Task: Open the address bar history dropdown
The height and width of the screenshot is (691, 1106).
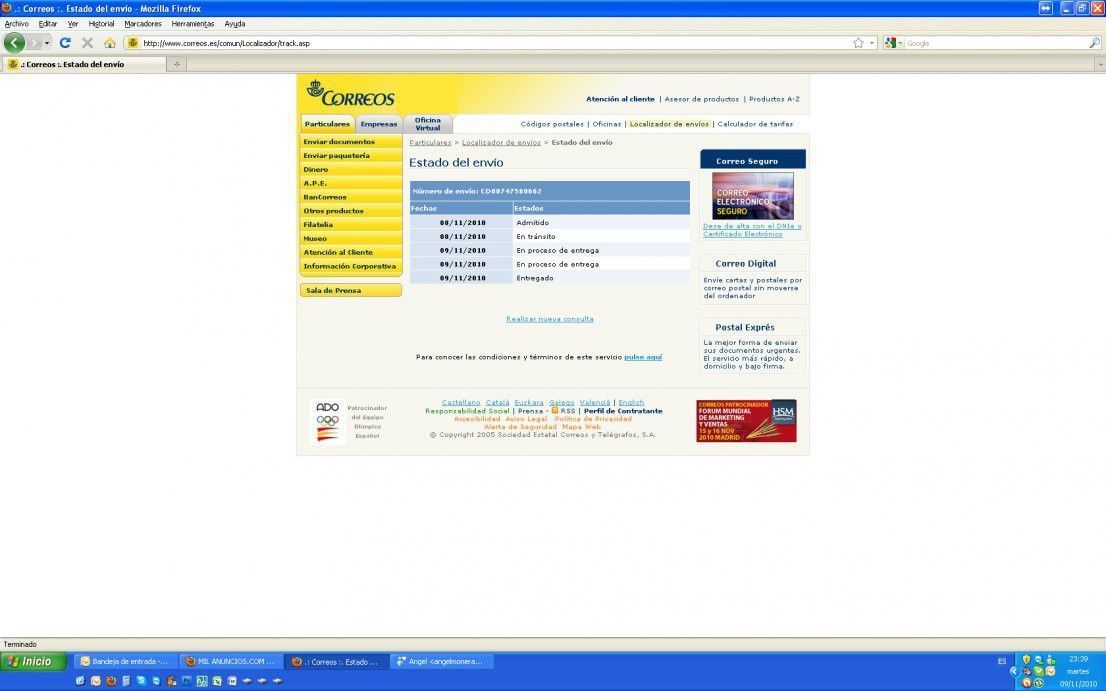Action: [x=872, y=43]
